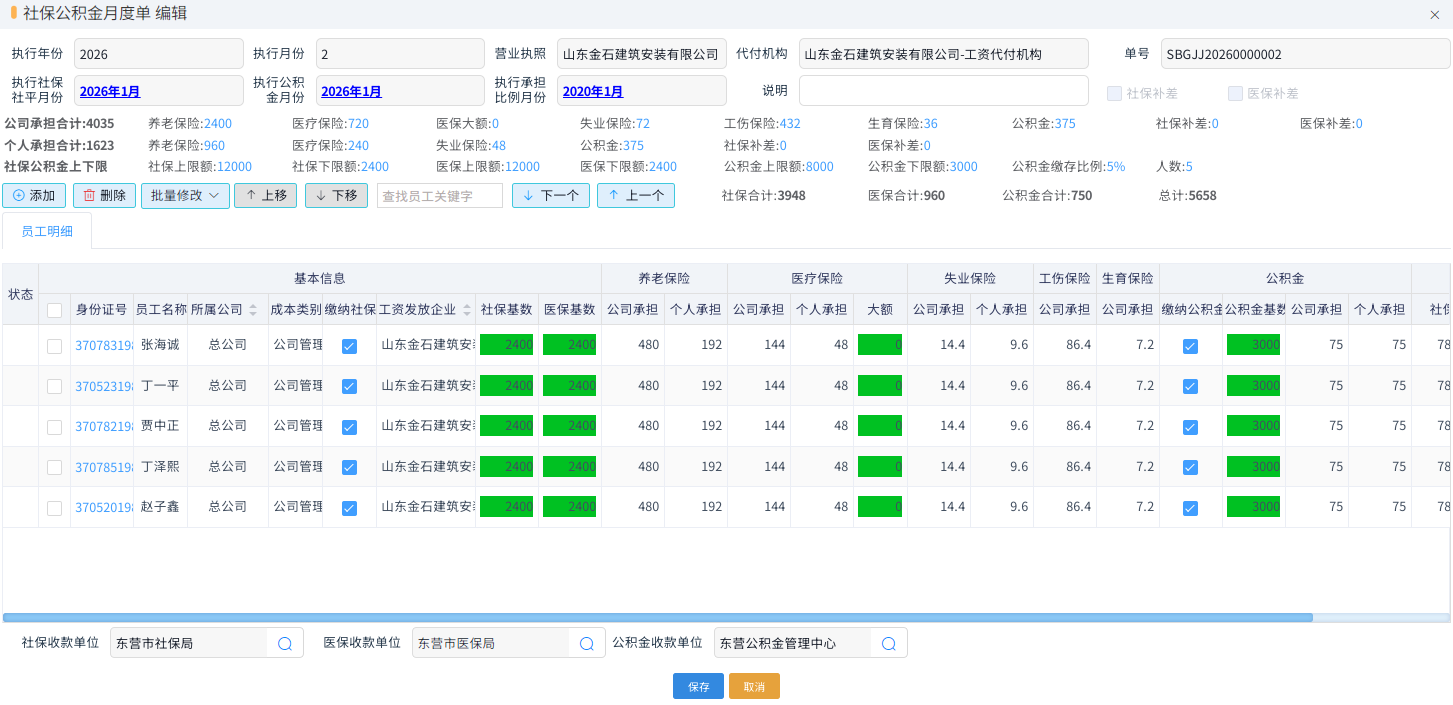
Task: Tick the select-all checkbox in the table header
Action: click(x=55, y=311)
